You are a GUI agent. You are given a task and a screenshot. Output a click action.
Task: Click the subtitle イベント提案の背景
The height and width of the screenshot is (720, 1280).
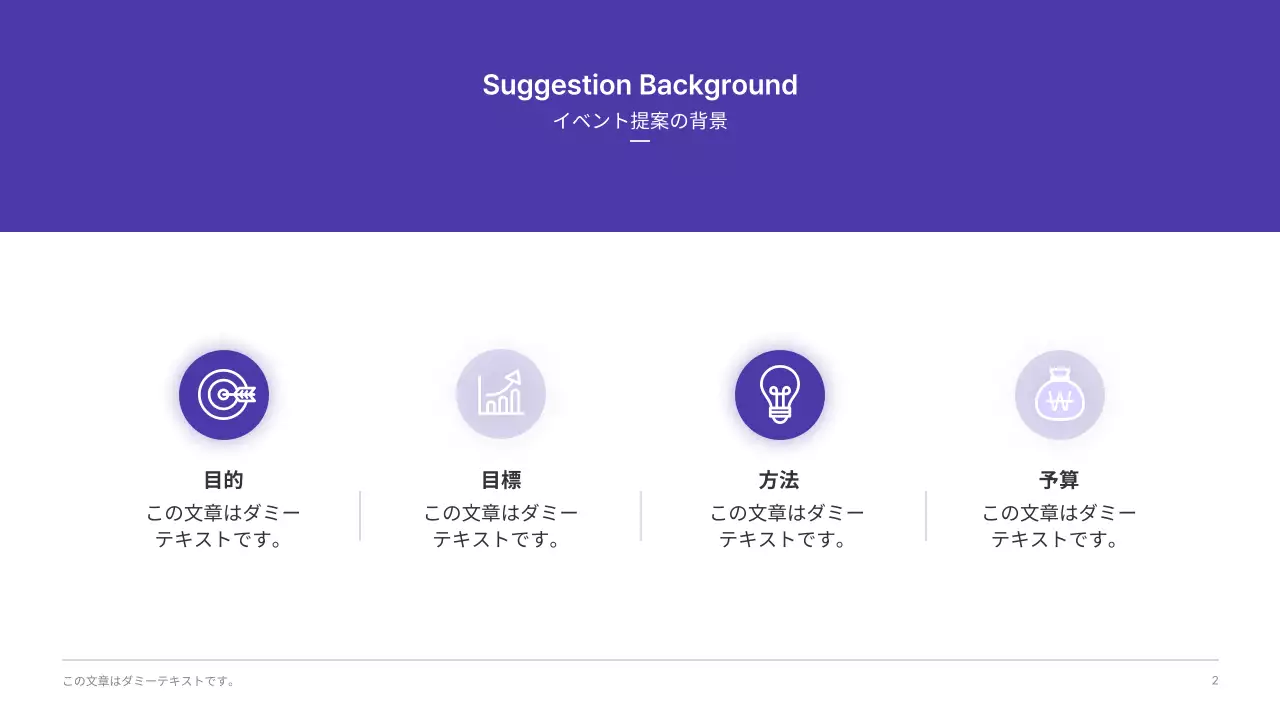pos(640,121)
